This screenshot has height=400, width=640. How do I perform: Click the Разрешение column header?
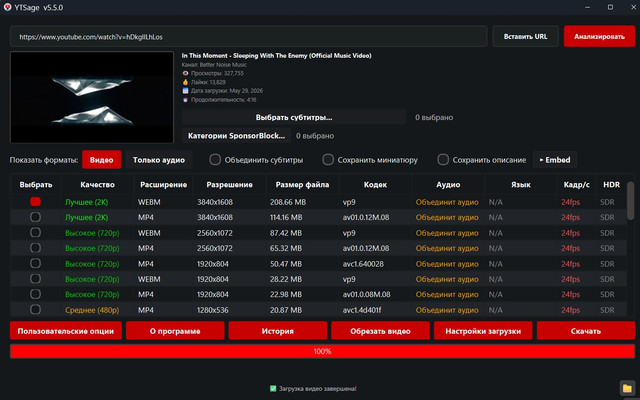pyautogui.click(x=229, y=184)
